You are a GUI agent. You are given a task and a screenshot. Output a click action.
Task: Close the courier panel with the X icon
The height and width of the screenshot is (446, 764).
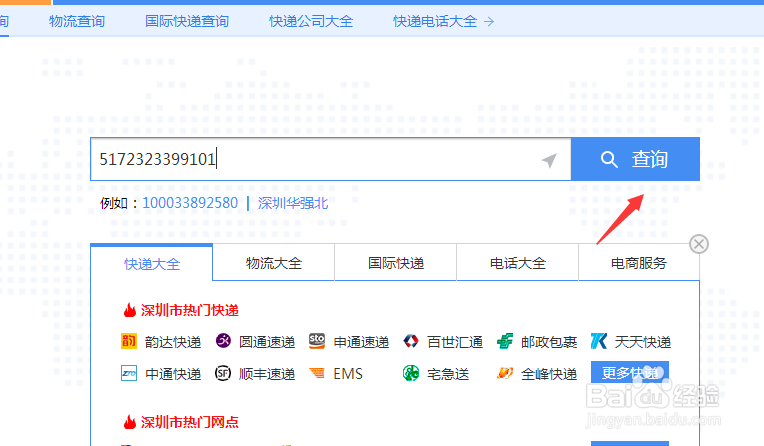click(699, 244)
